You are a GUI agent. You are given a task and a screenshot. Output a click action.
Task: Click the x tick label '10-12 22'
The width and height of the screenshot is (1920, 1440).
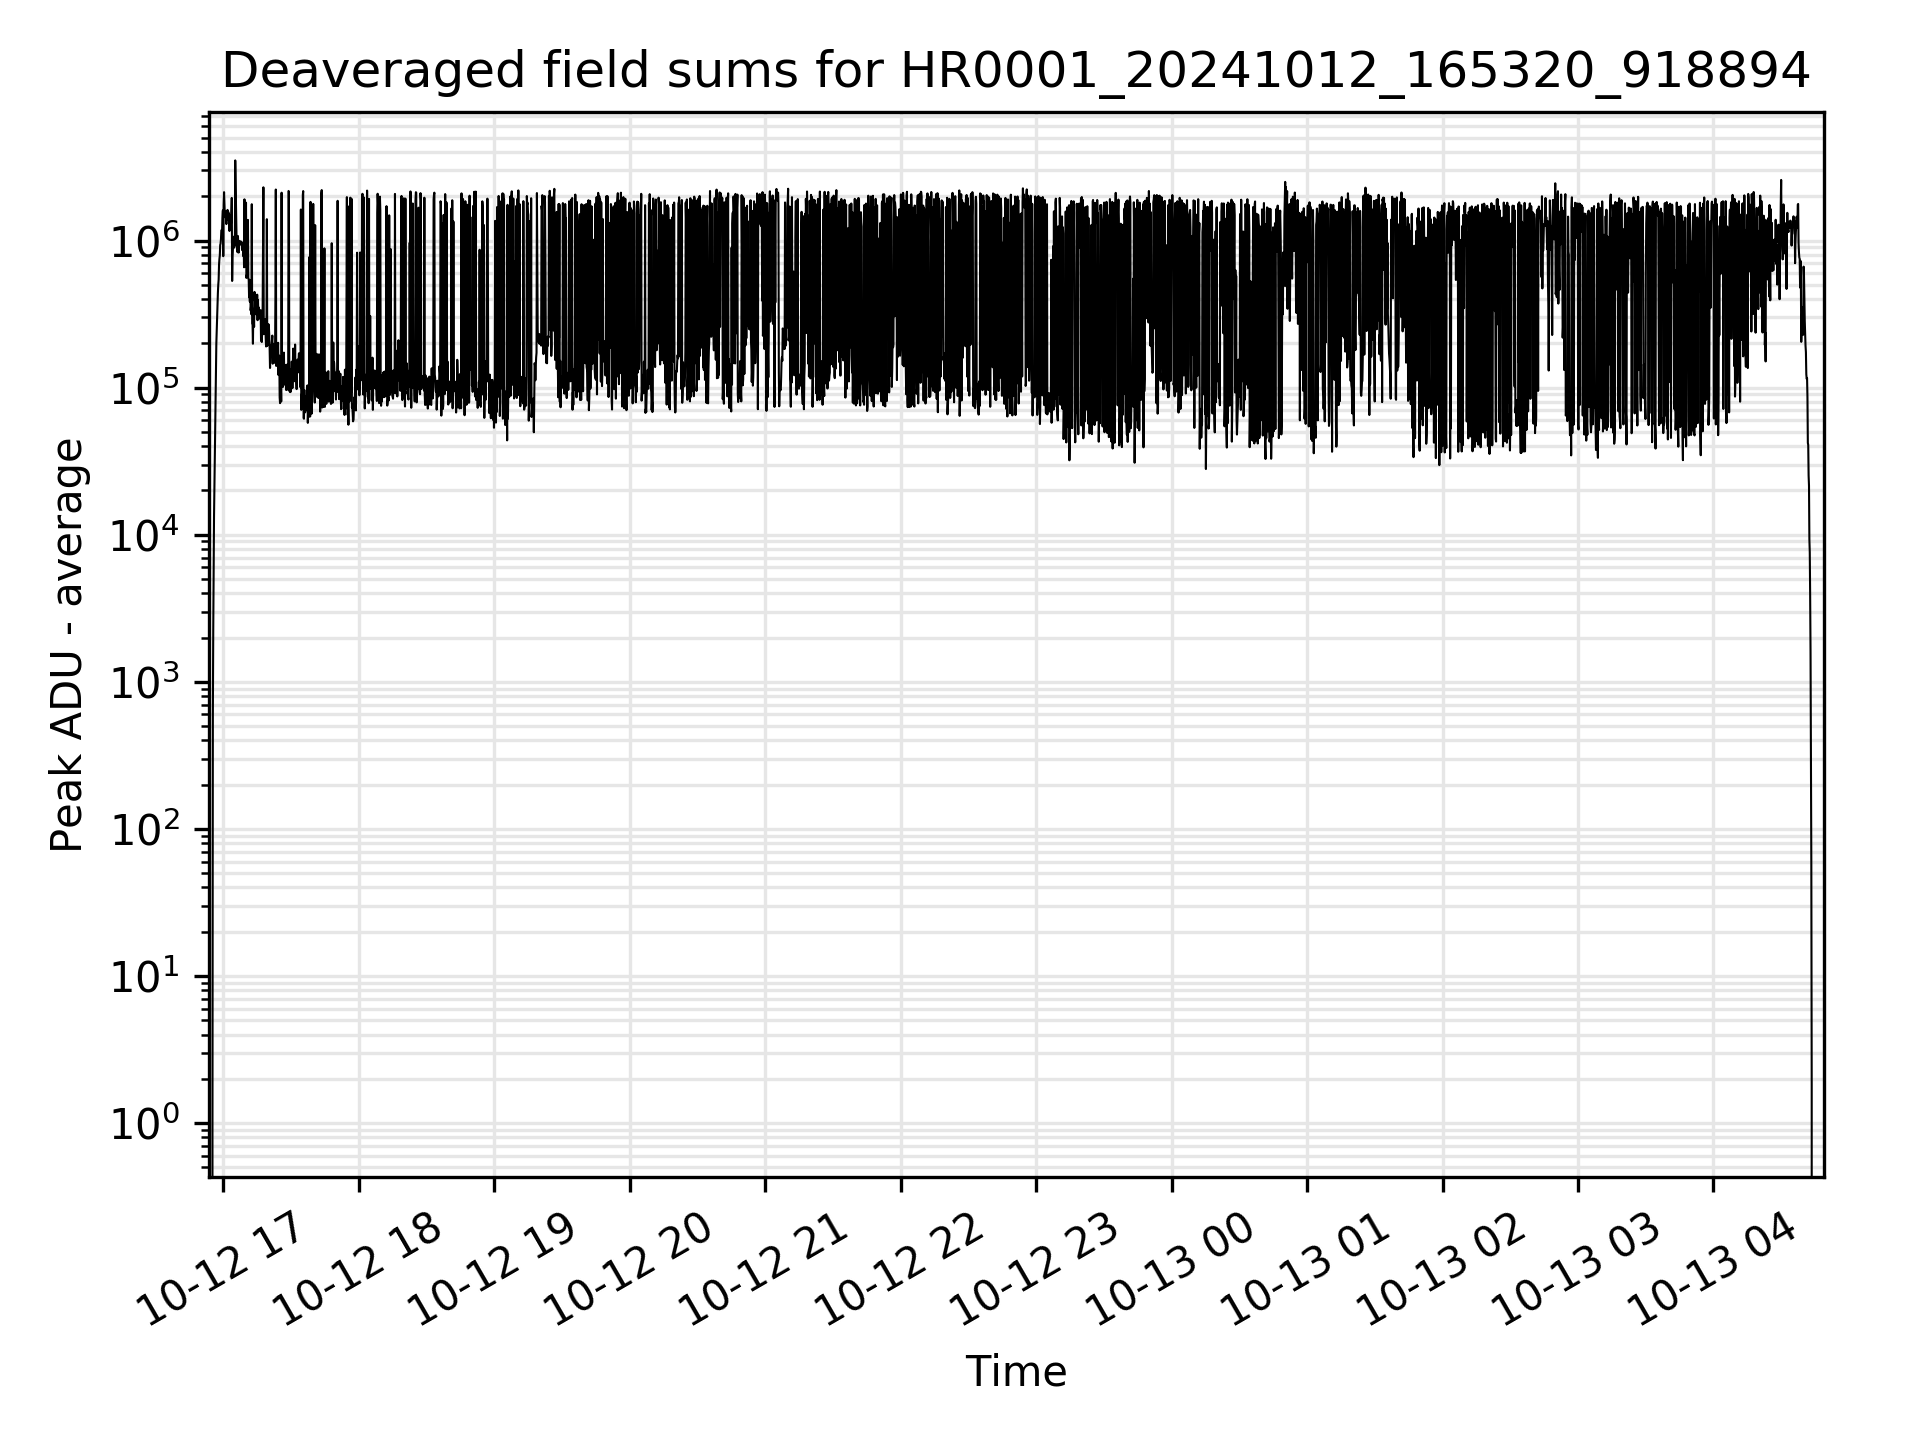pos(898,1268)
